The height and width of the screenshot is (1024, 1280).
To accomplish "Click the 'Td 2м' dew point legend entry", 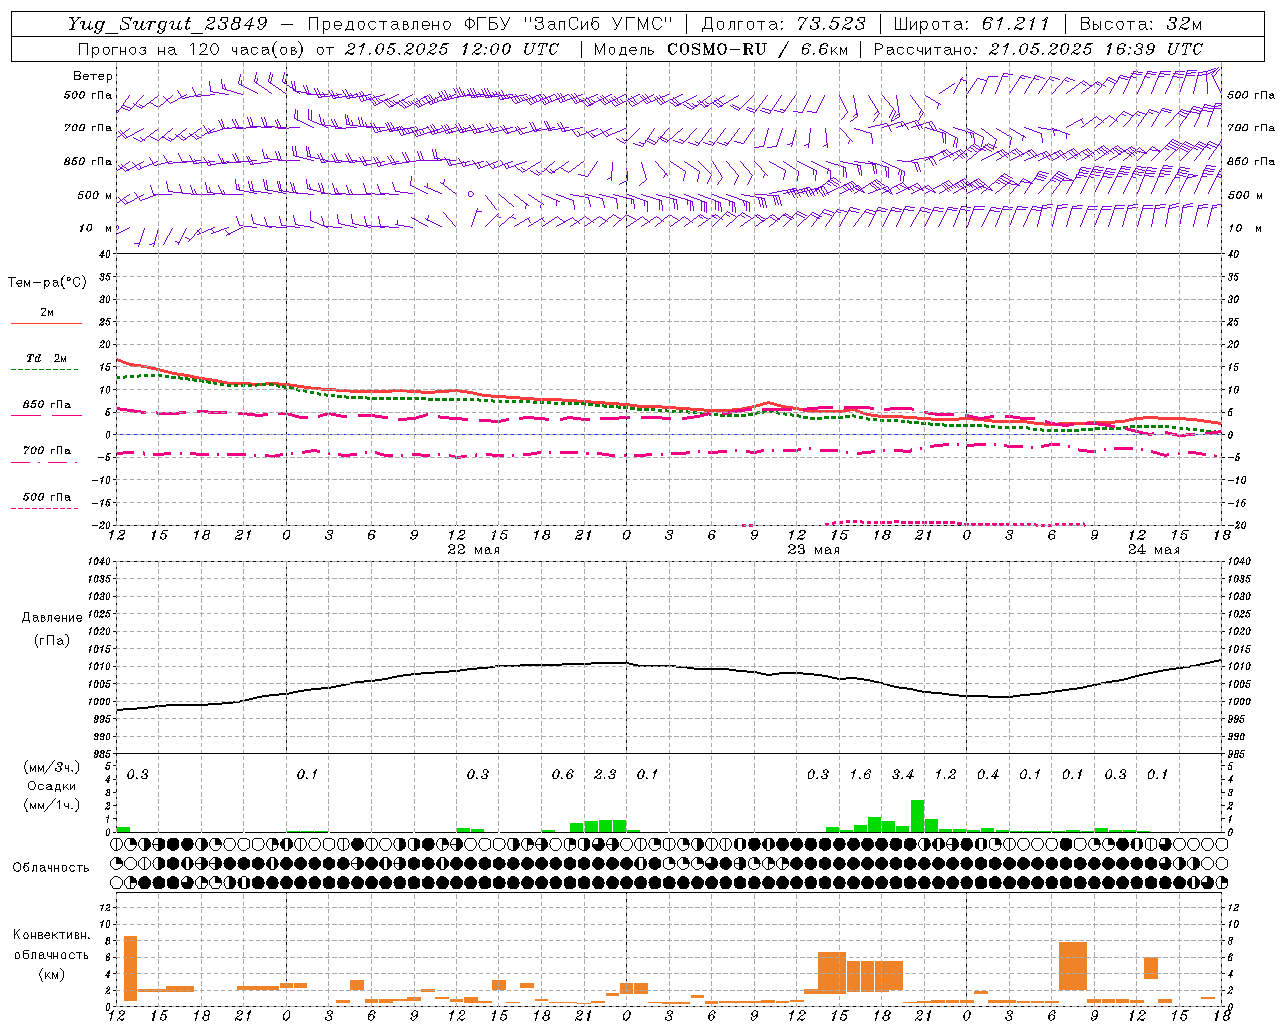I will tap(46, 358).
